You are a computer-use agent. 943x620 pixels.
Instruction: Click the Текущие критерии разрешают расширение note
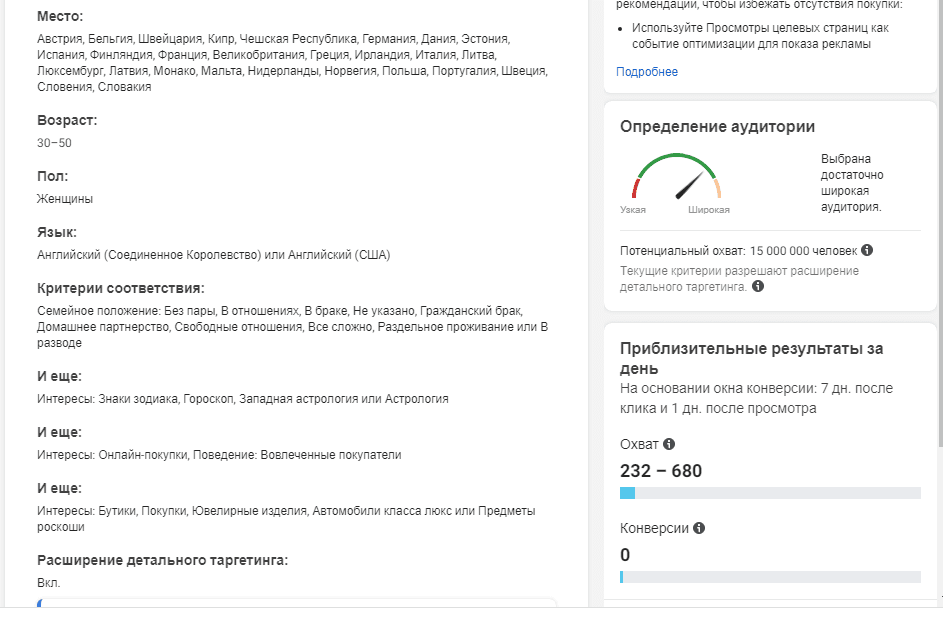click(739, 278)
